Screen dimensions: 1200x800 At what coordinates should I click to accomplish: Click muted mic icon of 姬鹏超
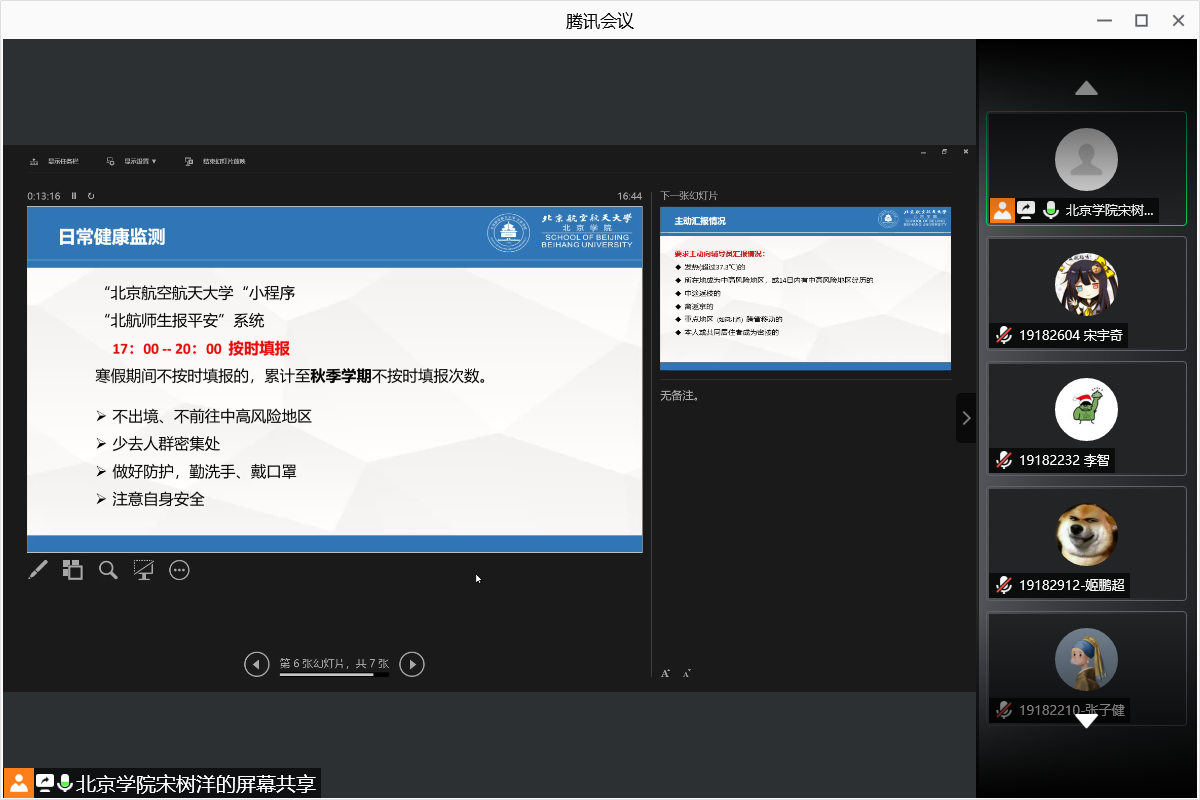click(1004, 586)
